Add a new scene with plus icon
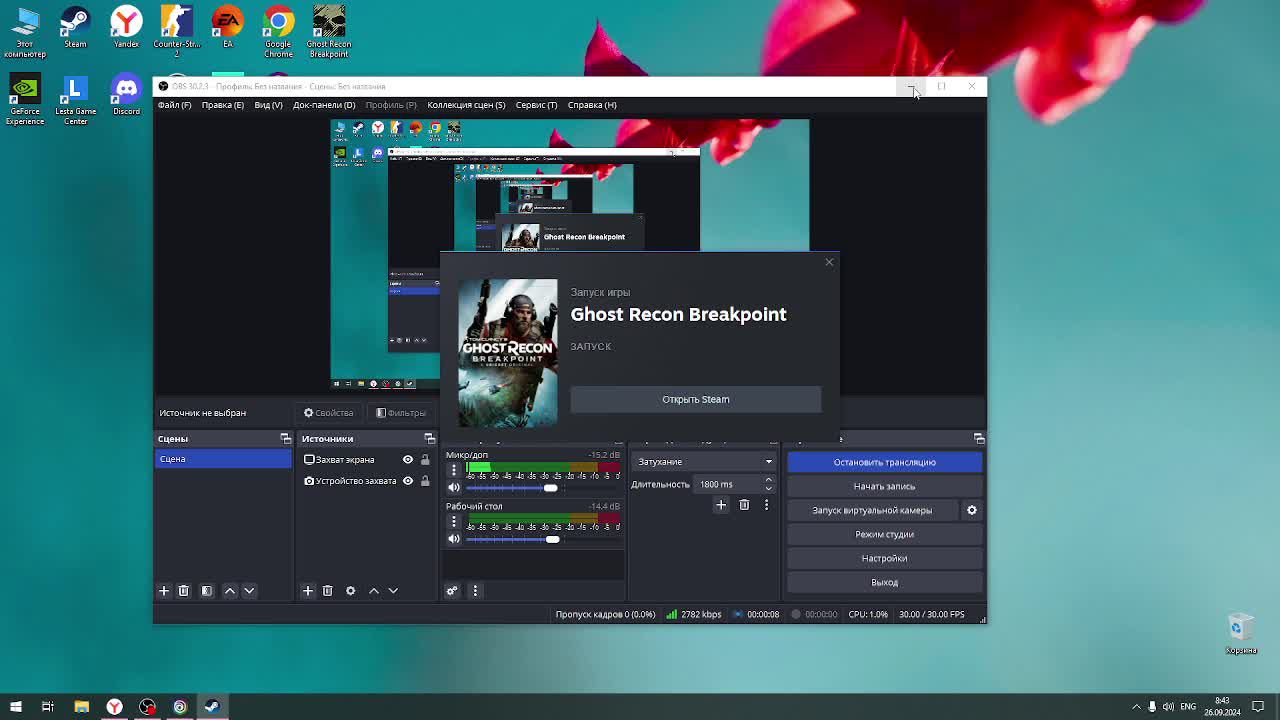 coord(164,591)
